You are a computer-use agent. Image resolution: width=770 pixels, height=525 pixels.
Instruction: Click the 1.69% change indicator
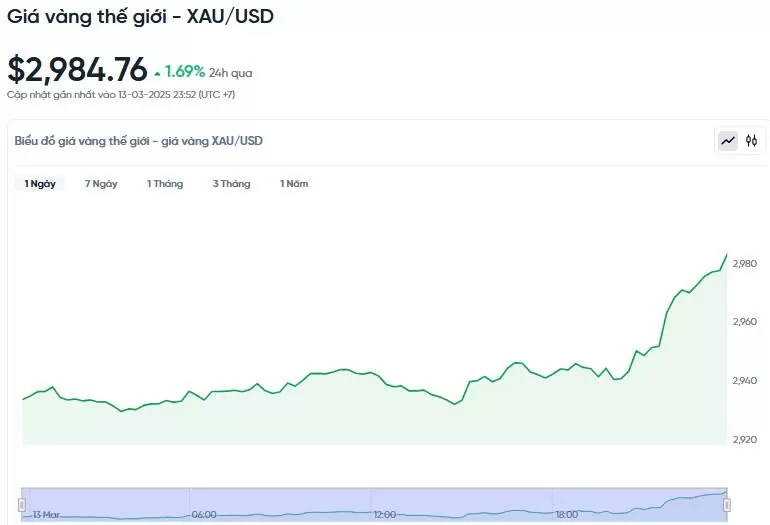(x=185, y=72)
